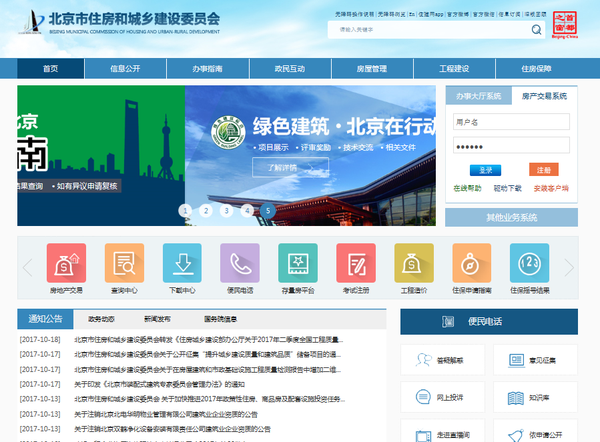This screenshot has width=600, height=442.
Task: Open the 工程建设 navigation item
Action: coord(454,69)
